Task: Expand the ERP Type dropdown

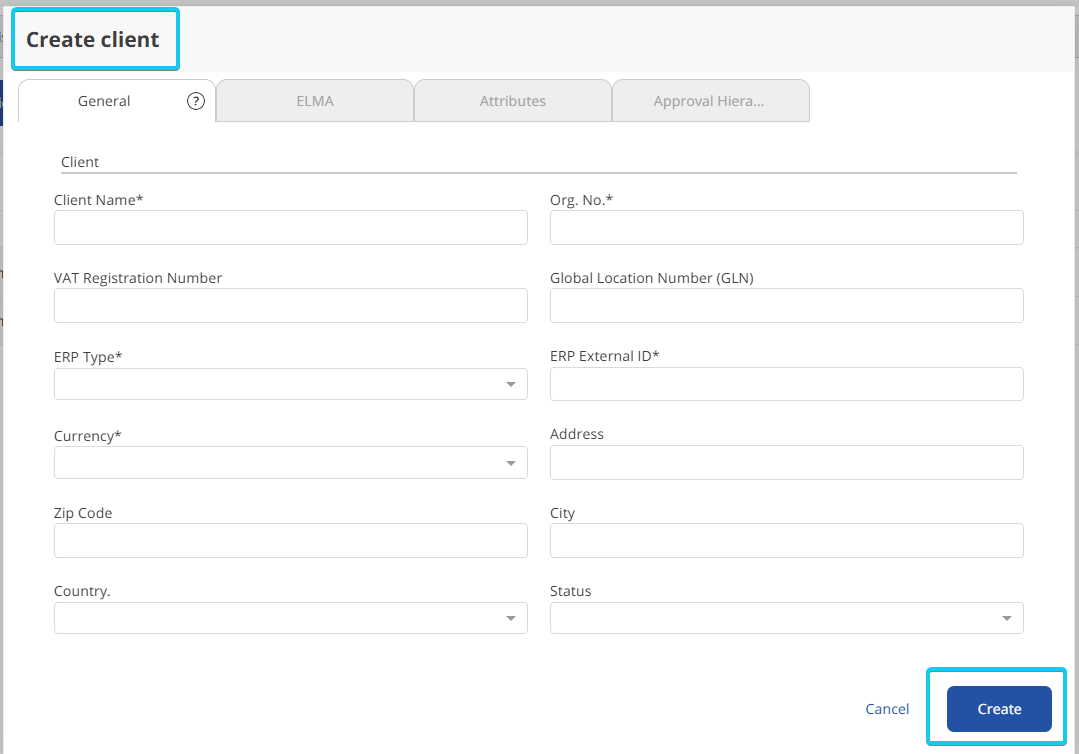Action: (291, 384)
